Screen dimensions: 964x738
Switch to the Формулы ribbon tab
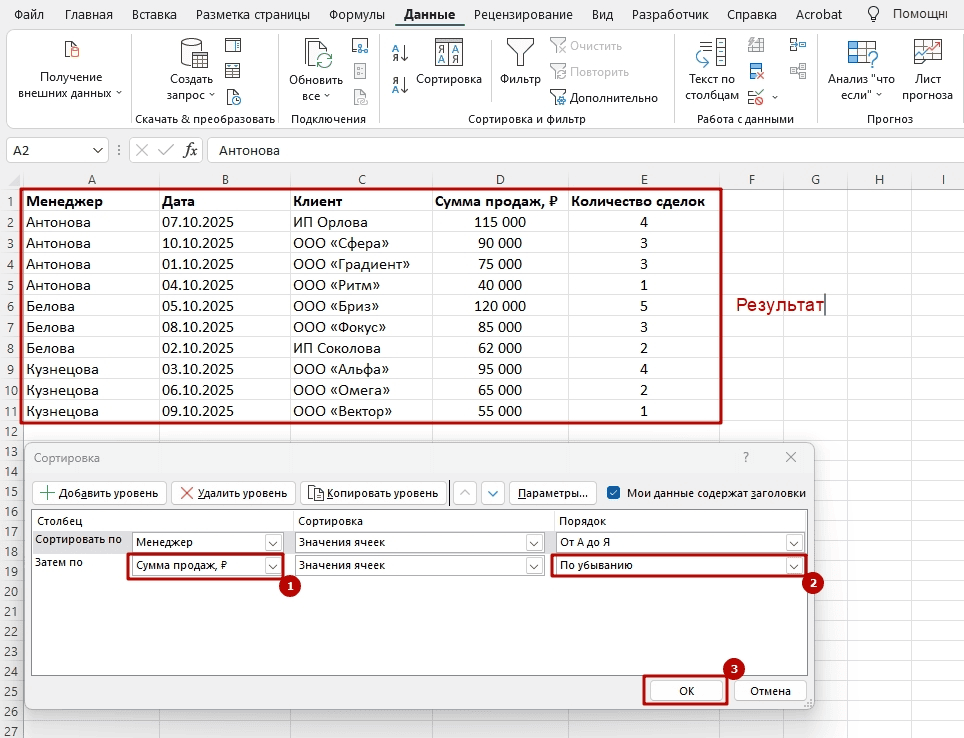coord(358,15)
